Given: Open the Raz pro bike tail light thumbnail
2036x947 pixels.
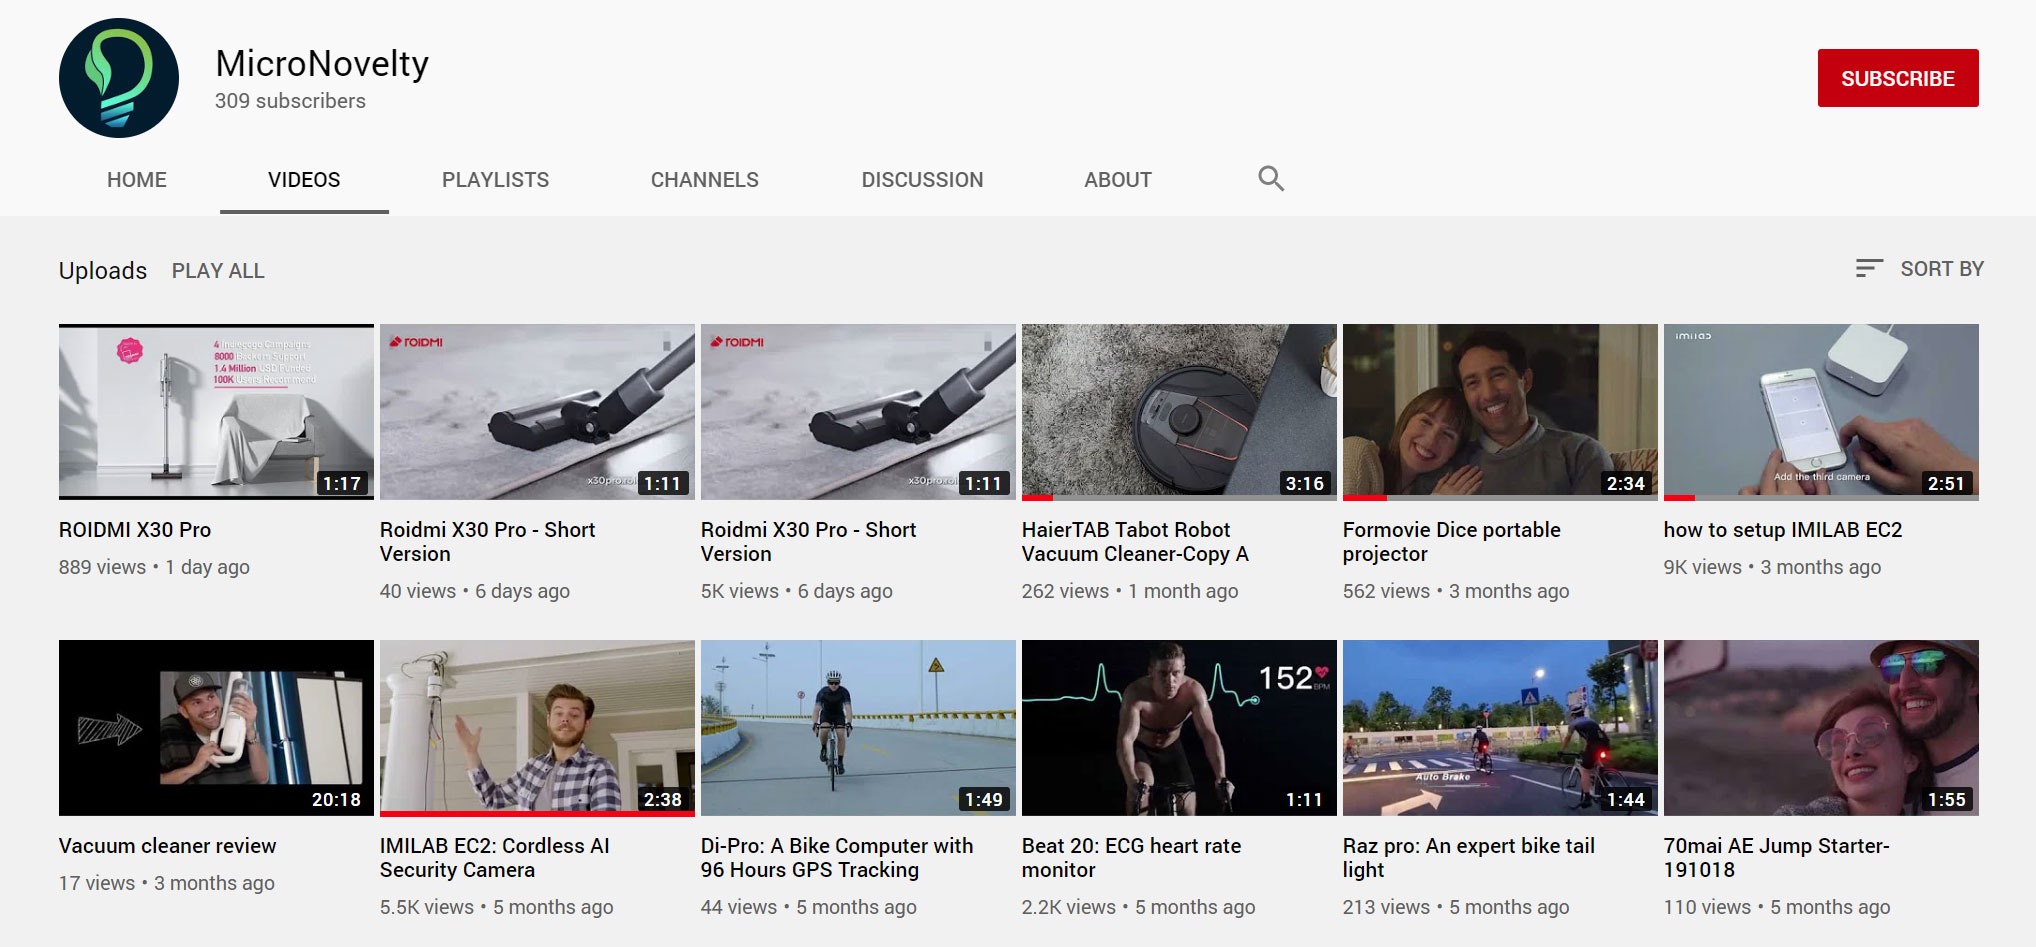Looking at the screenshot, I should pos(1500,728).
